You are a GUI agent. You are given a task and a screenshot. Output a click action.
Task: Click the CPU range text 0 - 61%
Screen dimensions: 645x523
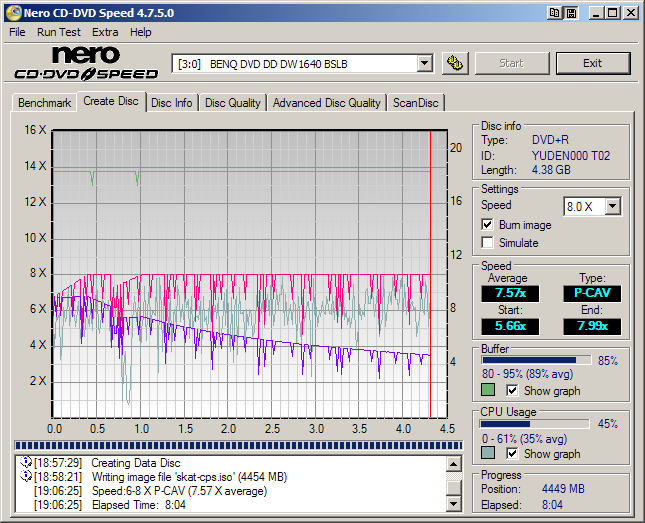(524, 439)
